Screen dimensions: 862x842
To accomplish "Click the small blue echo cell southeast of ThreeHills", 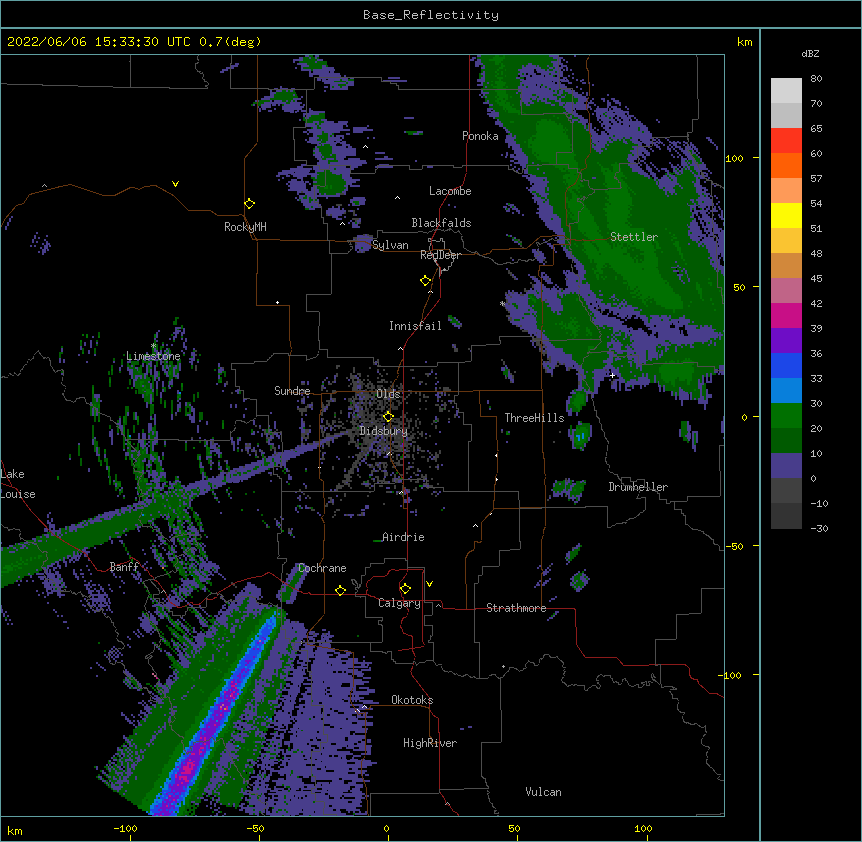I will pos(580,437).
